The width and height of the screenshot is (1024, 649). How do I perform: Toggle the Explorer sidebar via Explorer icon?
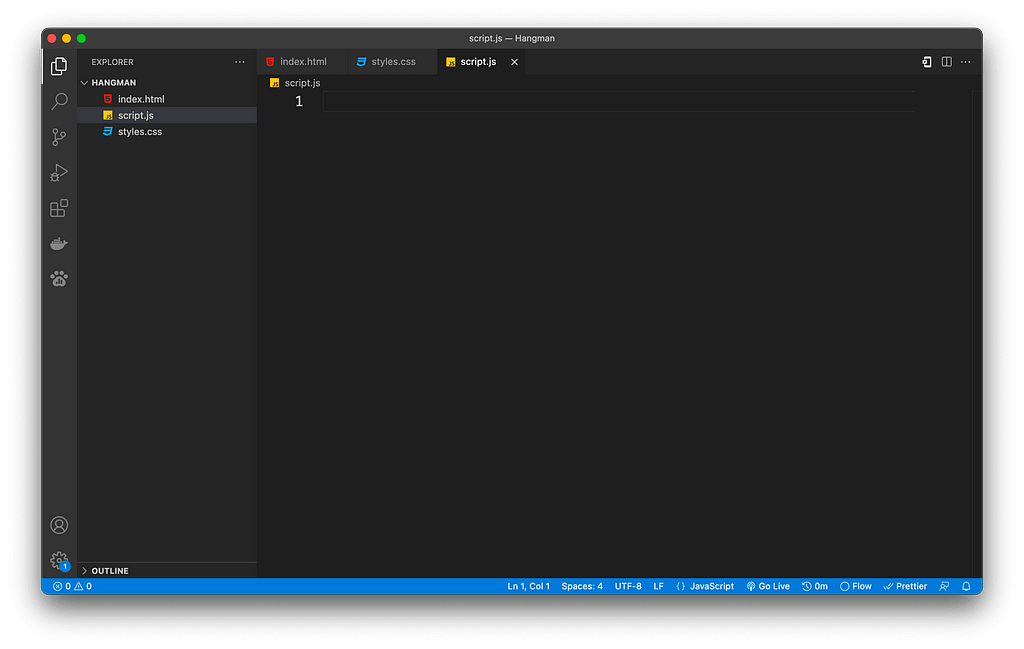pos(59,66)
